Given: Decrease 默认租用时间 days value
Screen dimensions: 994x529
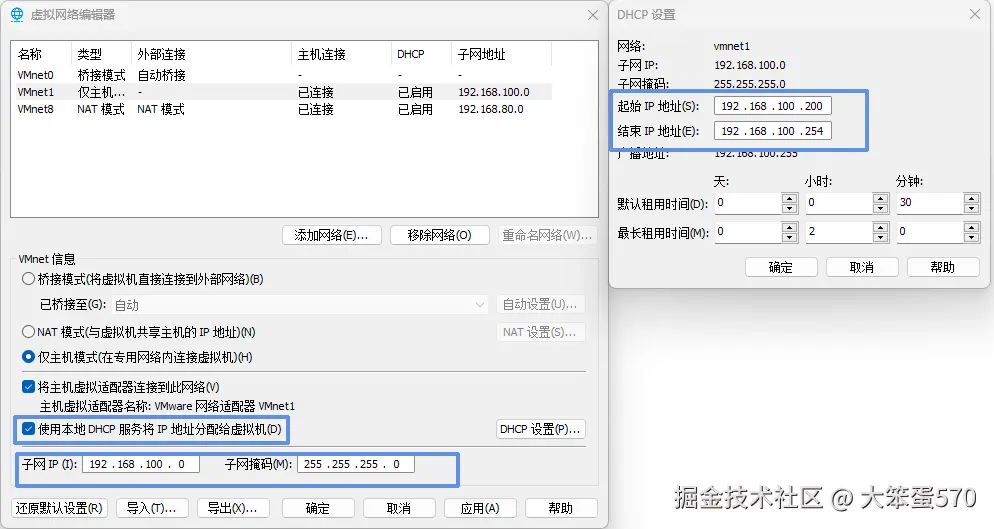Looking at the screenshot, I should pos(789,208).
